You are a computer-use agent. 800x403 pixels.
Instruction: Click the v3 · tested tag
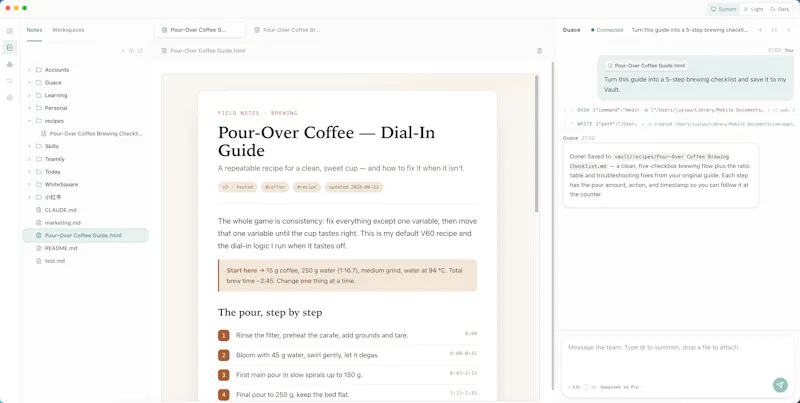tap(238, 187)
